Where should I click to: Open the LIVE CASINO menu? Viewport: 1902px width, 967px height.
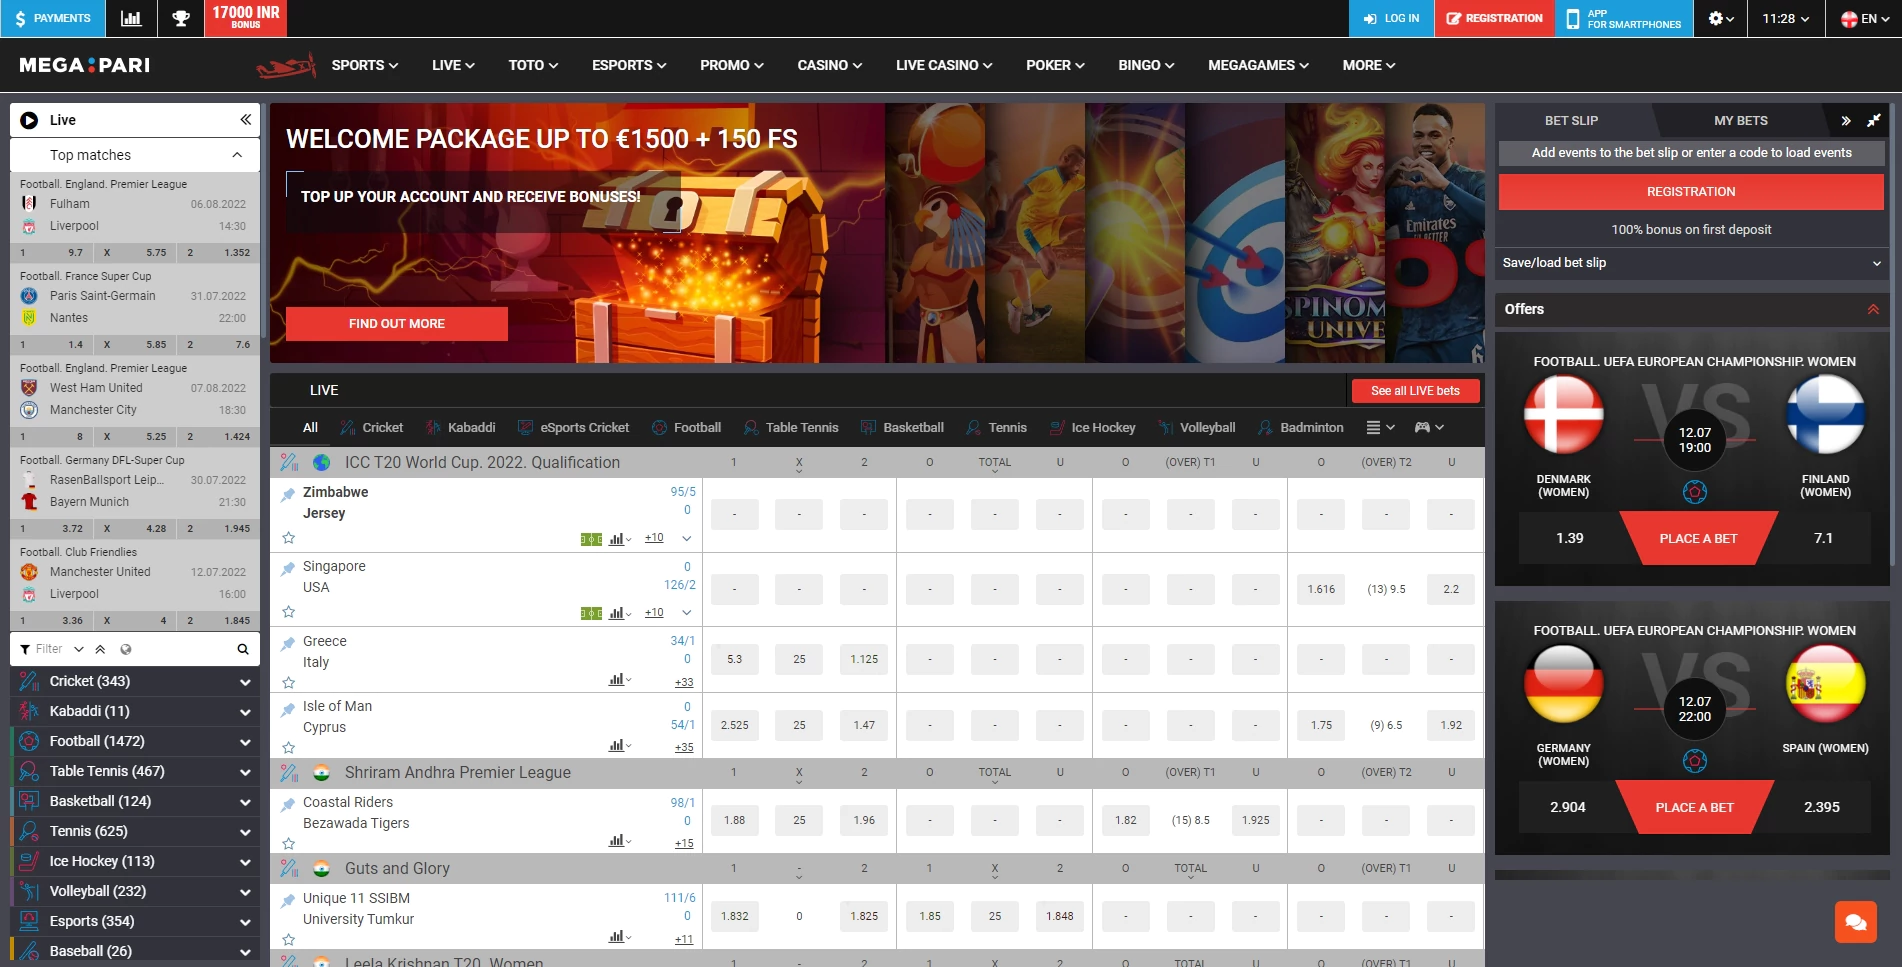(x=944, y=65)
